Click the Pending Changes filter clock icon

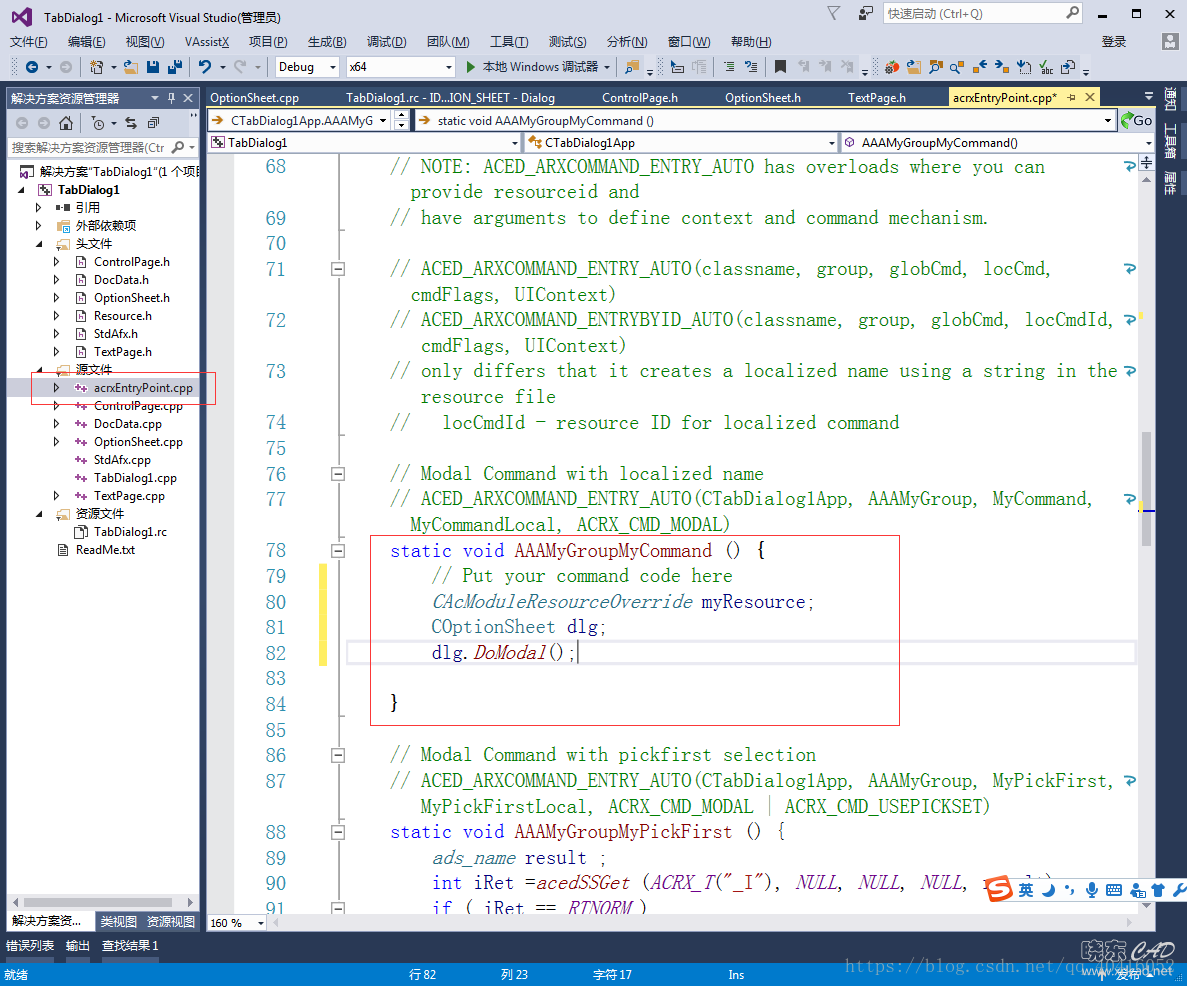(98, 123)
